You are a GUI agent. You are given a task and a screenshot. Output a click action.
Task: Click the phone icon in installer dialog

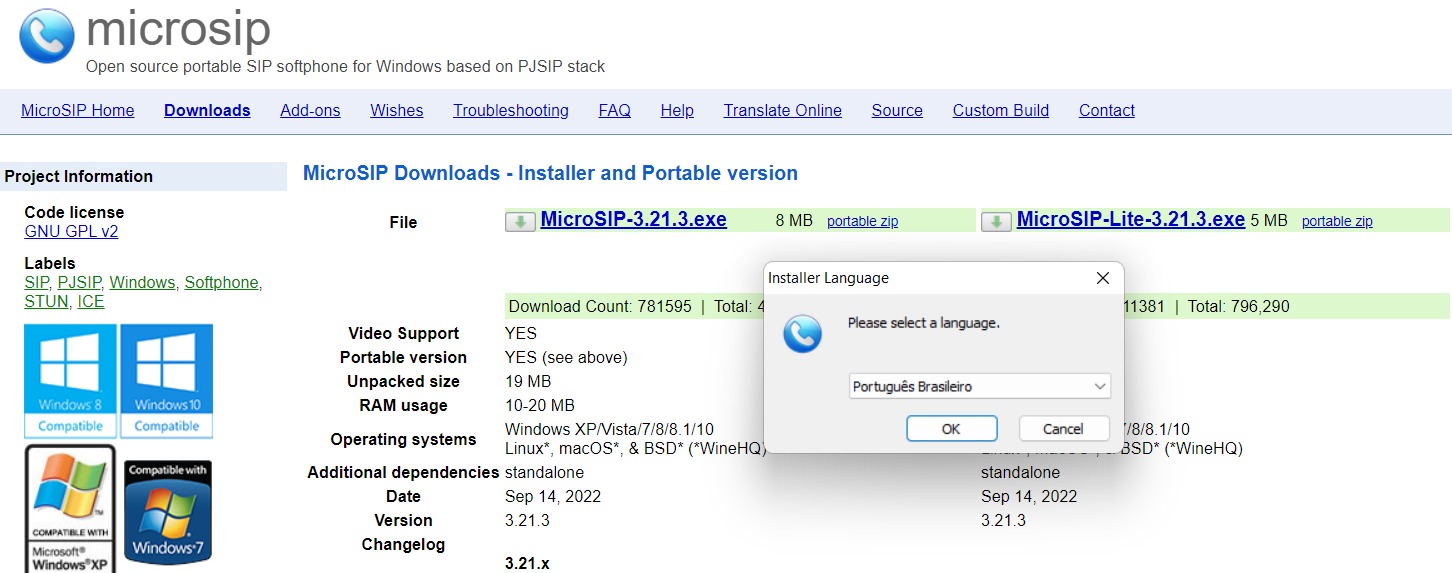(802, 334)
